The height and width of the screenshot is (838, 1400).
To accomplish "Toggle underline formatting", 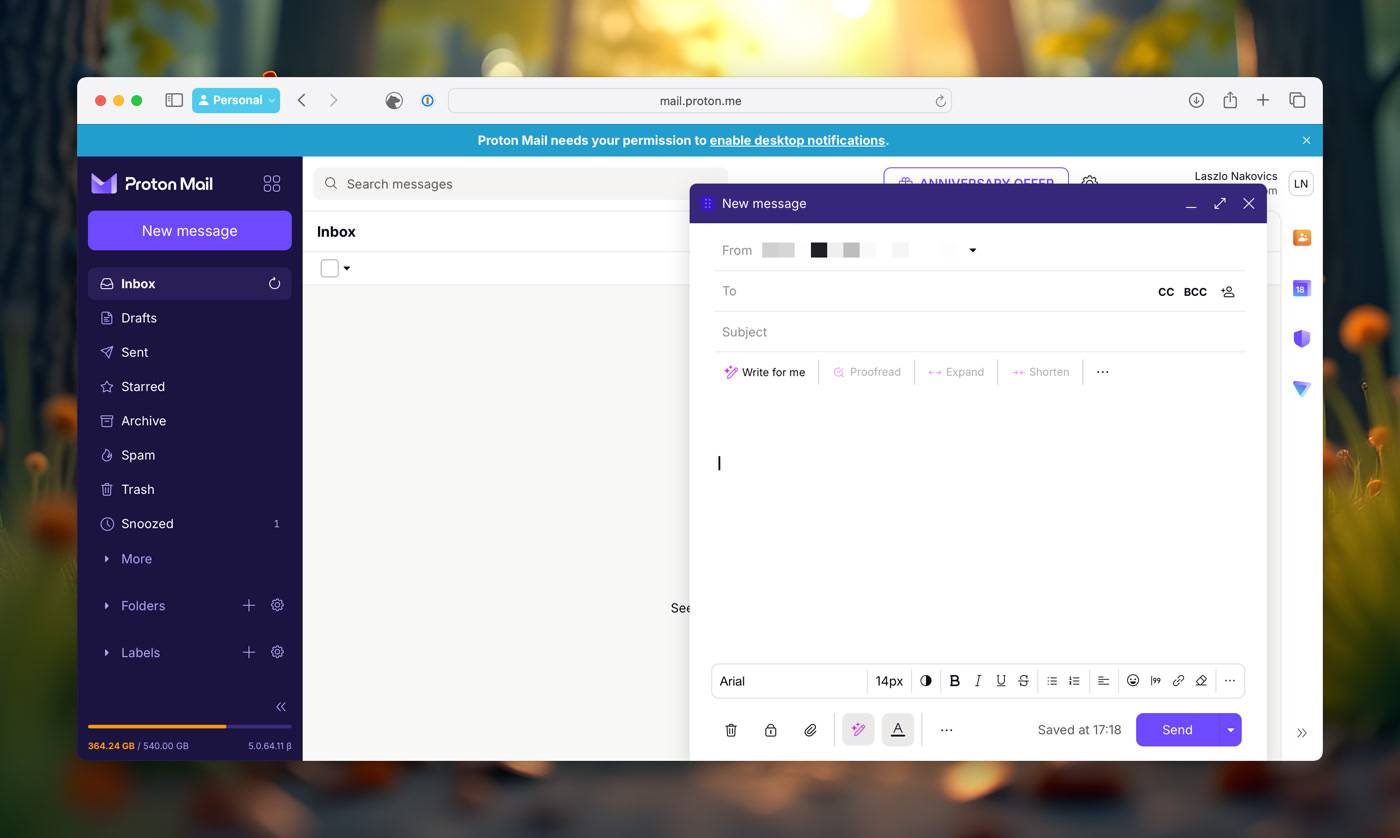I will click(1001, 681).
